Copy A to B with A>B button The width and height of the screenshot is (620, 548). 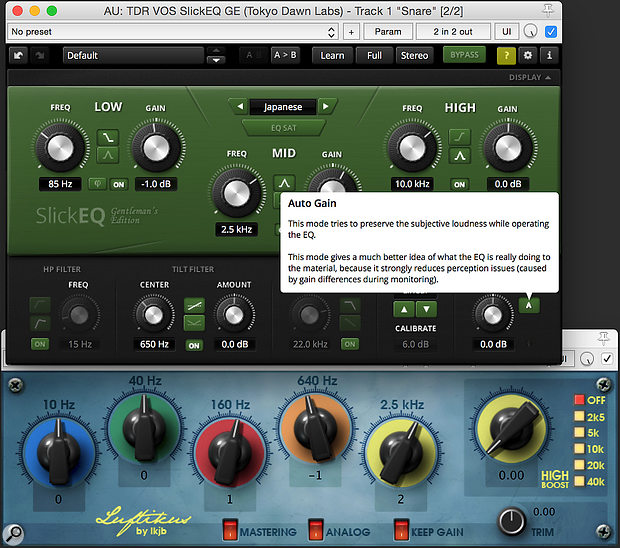point(285,55)
